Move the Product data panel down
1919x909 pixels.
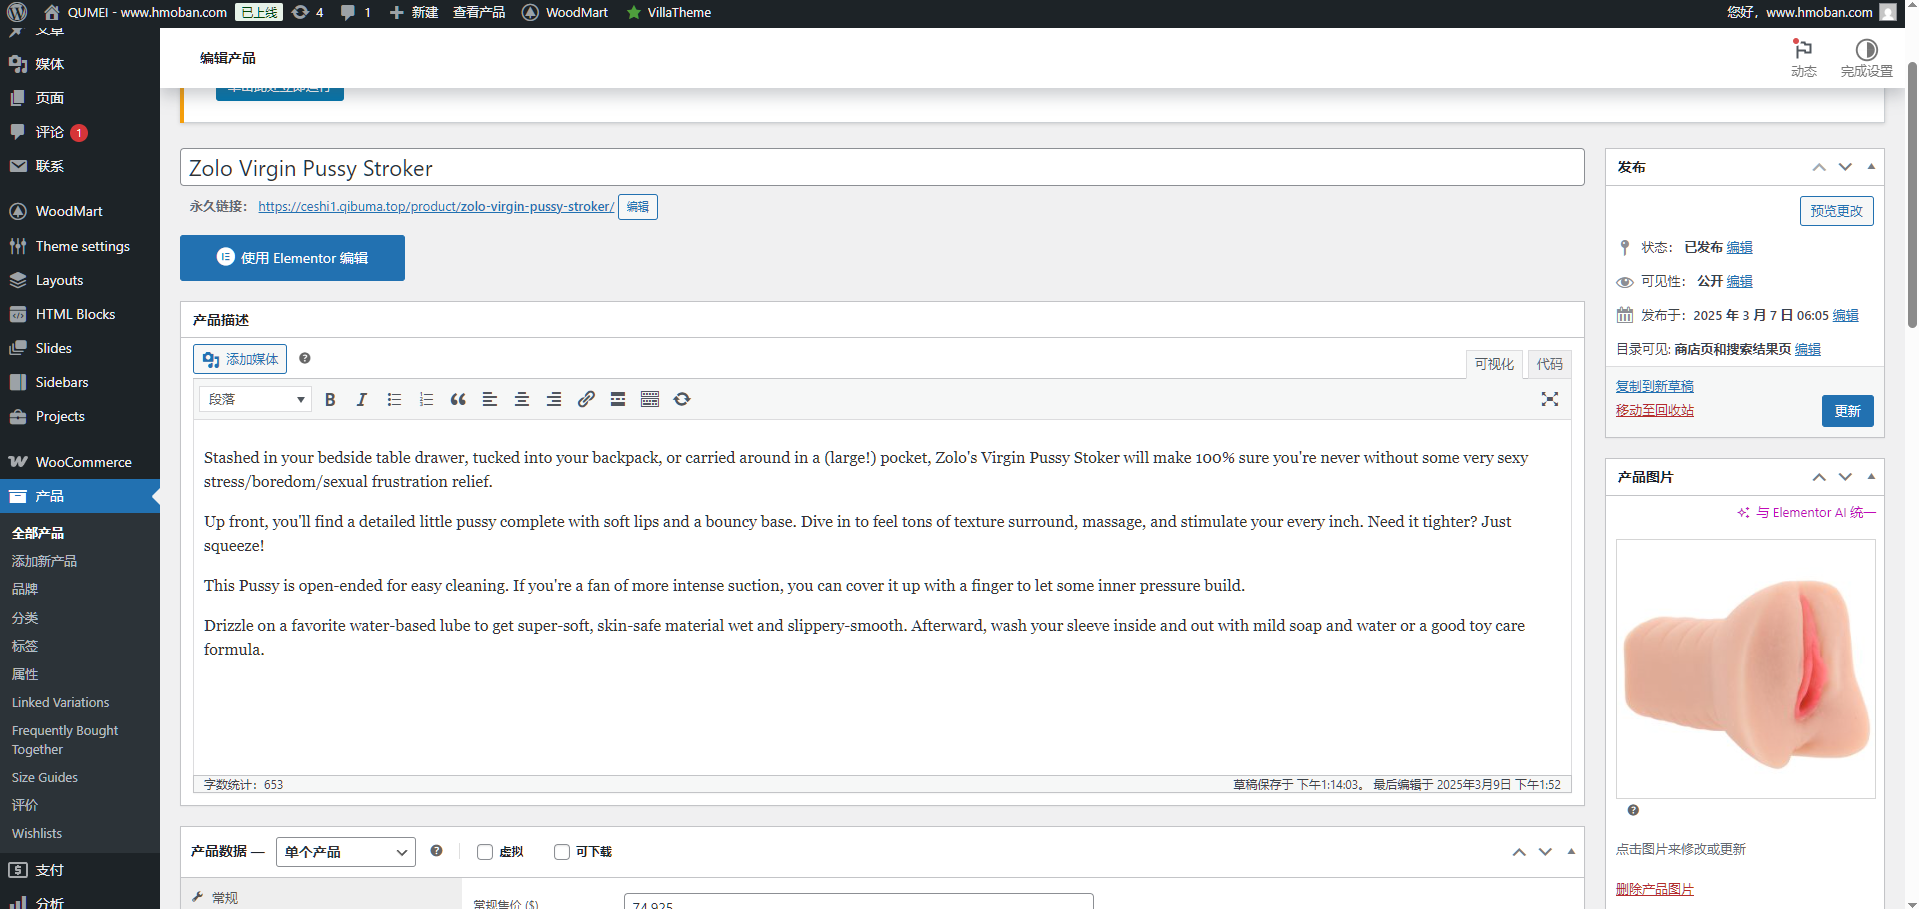click(x=1545, y=852)
